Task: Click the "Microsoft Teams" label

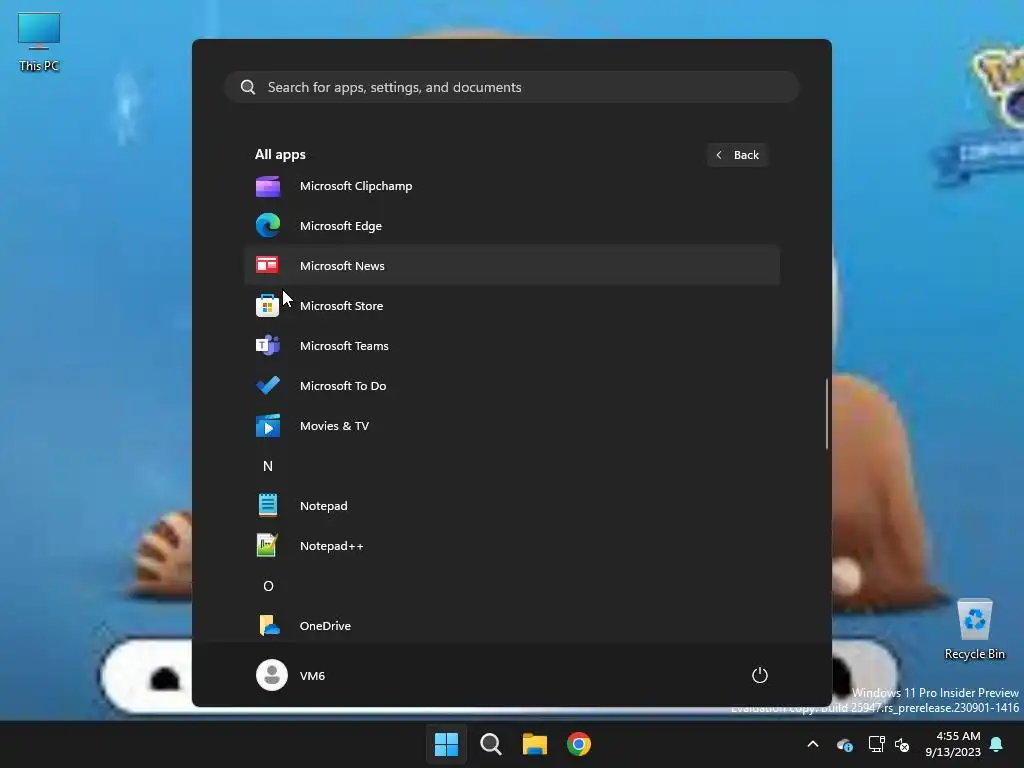Action: click(x=344, y=345)
